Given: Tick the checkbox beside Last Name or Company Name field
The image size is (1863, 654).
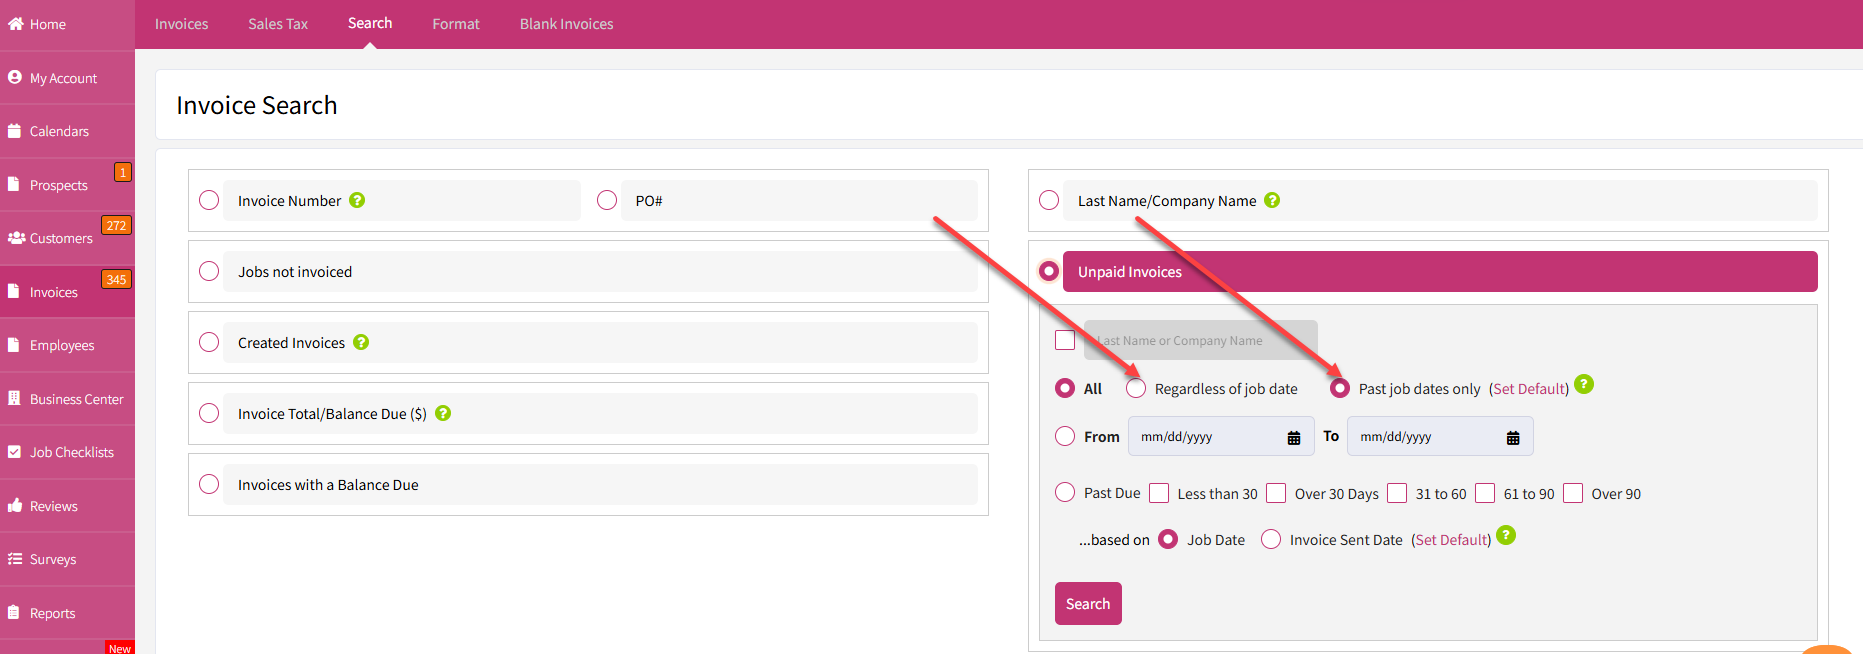Looking at the screenshot, I should point(1065,340).
